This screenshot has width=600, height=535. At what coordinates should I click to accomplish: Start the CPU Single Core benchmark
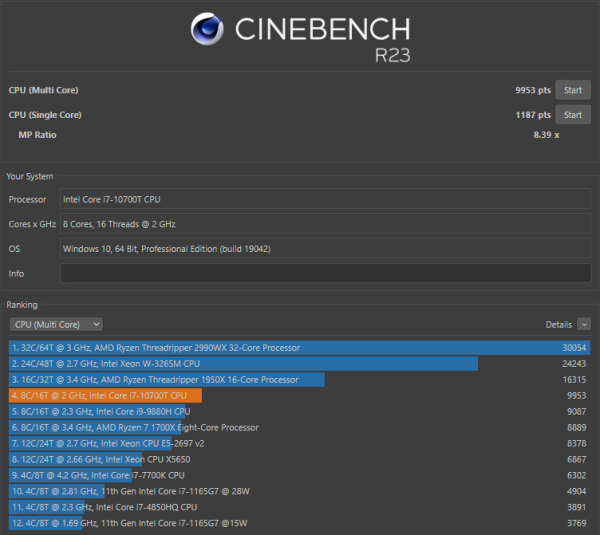572,115
